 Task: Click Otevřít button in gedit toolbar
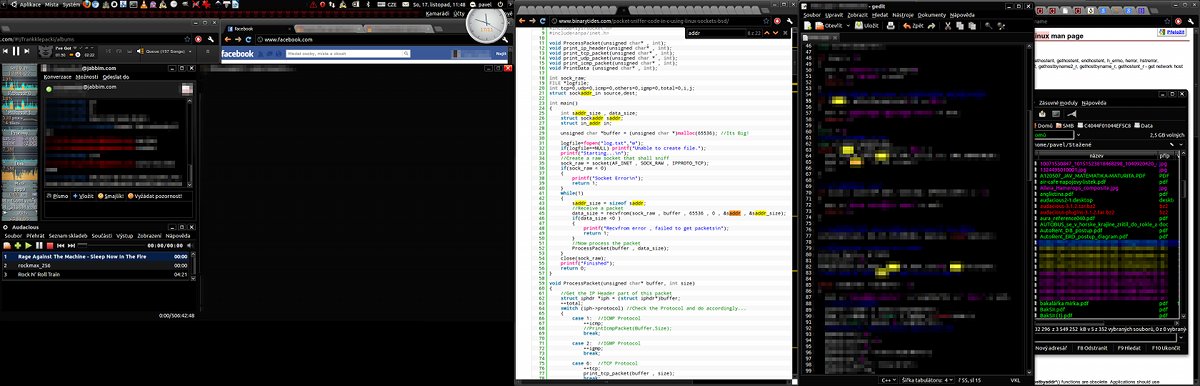pos(829,26)
